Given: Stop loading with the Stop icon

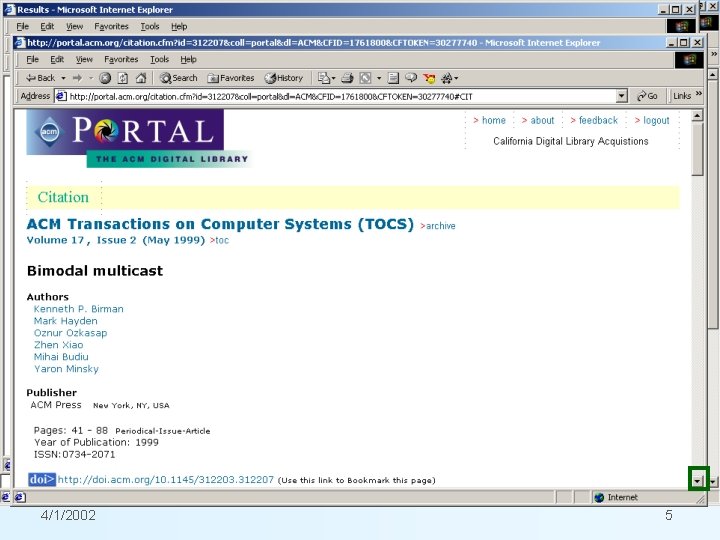Looking at the screenshot, I should (x=105, y=78).
